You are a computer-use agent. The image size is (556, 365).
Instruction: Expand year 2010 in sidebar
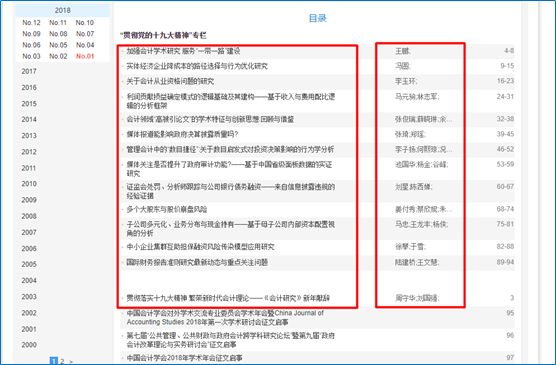(29, 184)
